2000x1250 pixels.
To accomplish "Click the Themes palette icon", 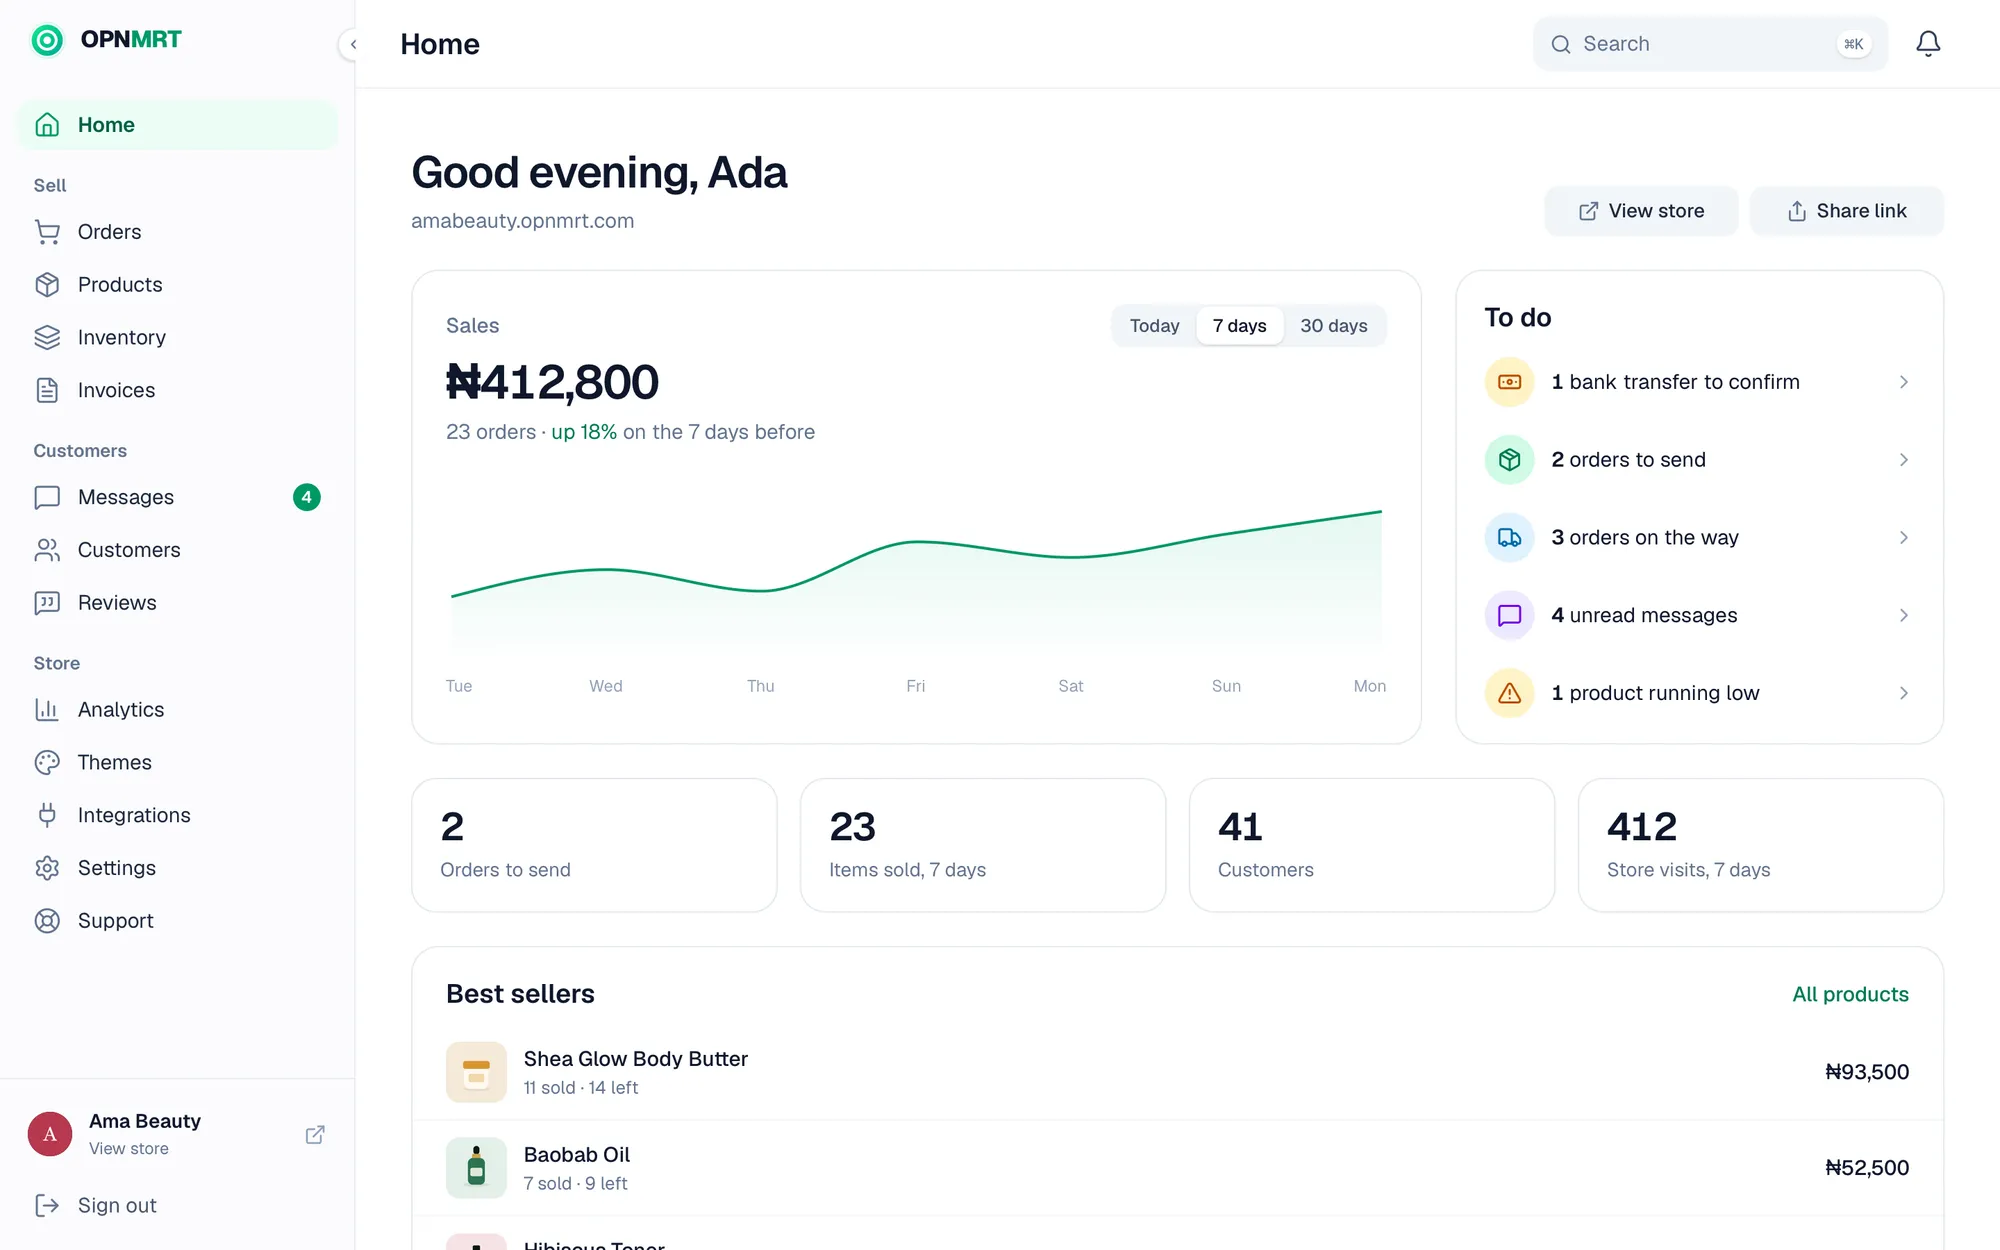I will tap(47, 762).
